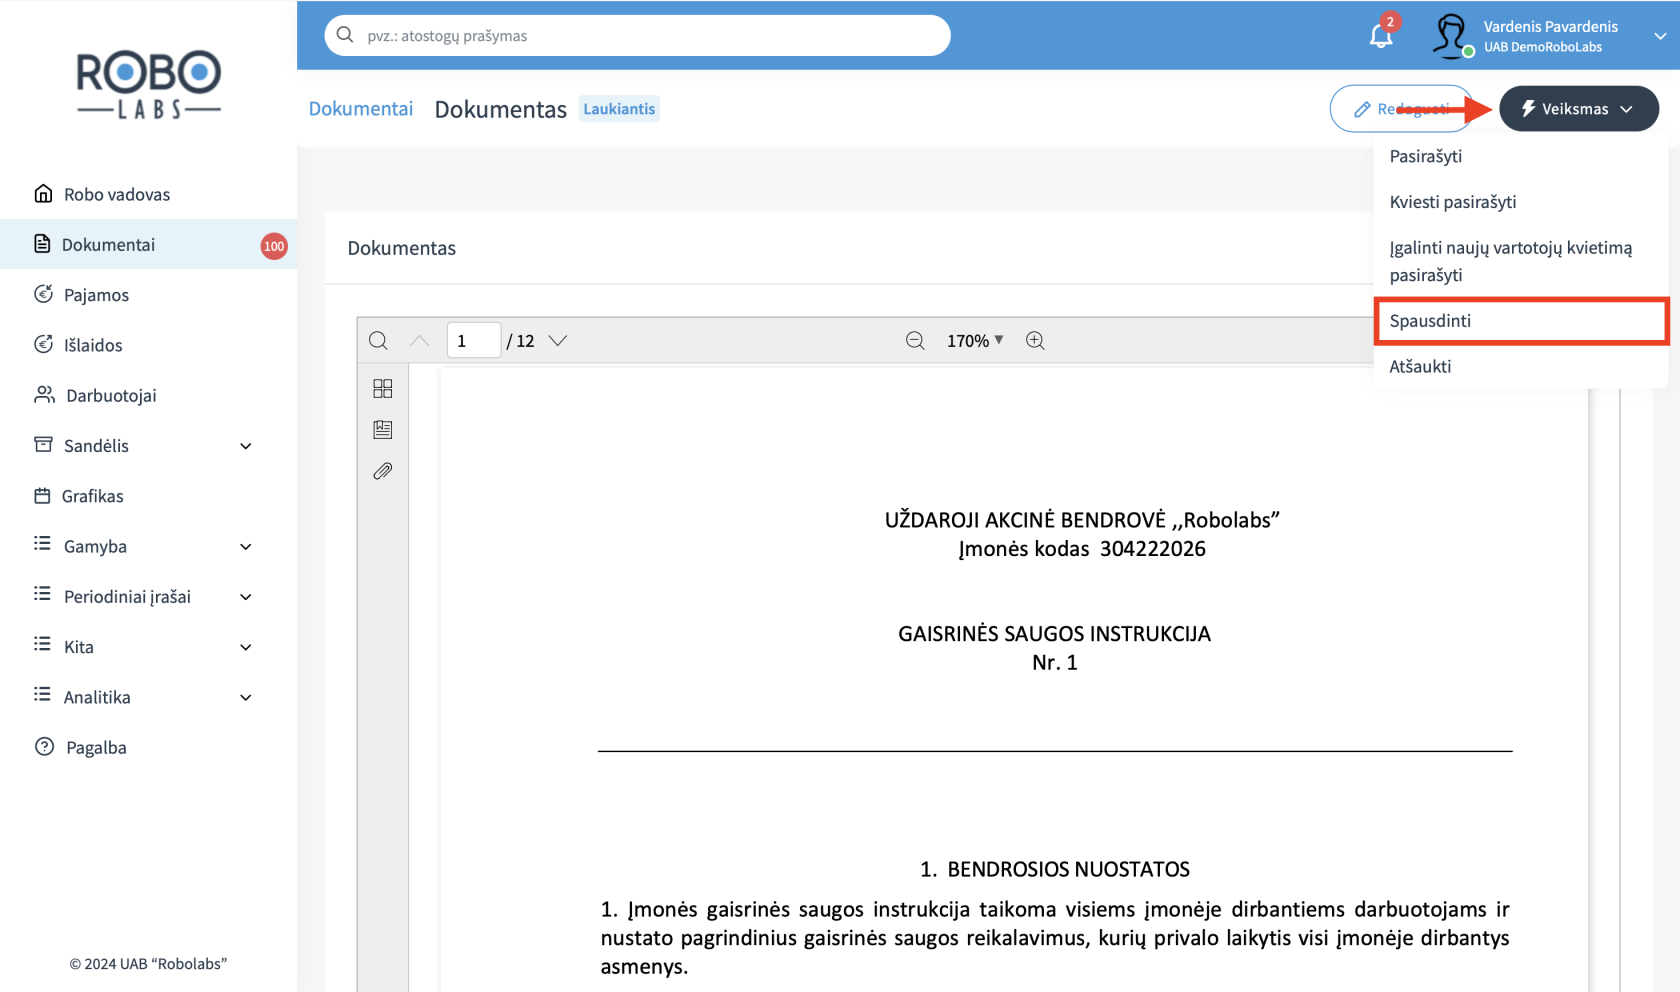The image size is (1680, 992).
Task: Go to previous PDF page arrow
Action: click(x=419, y=340)
